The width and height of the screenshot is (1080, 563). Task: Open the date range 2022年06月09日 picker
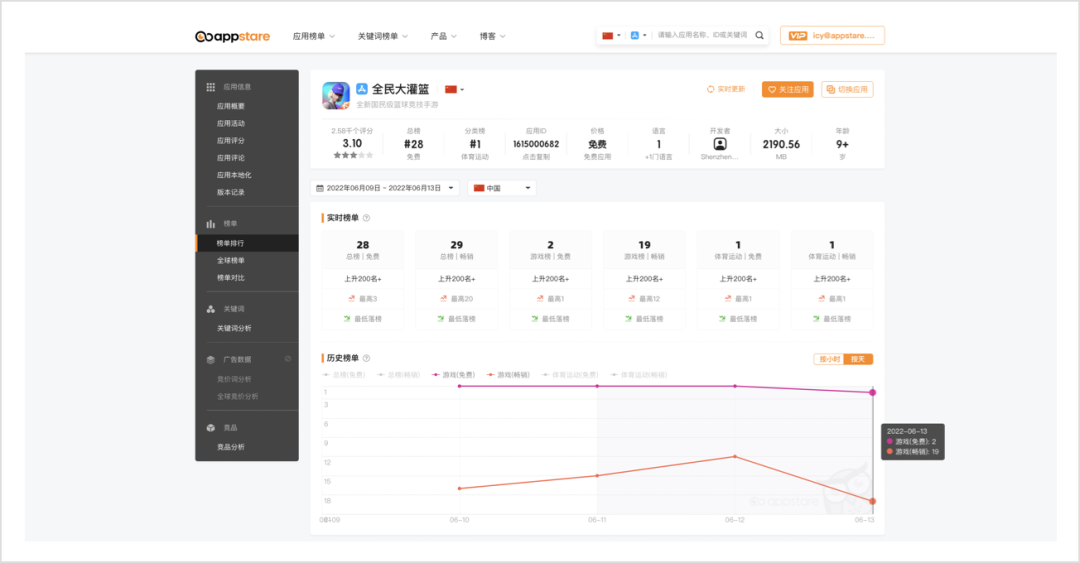(385, 188)
